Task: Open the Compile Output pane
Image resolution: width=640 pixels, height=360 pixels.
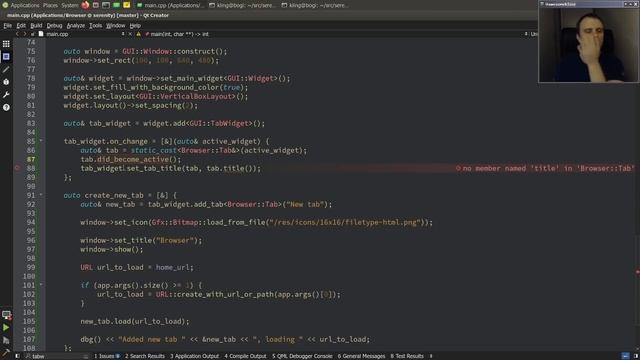Action: (x=245, y=356)
